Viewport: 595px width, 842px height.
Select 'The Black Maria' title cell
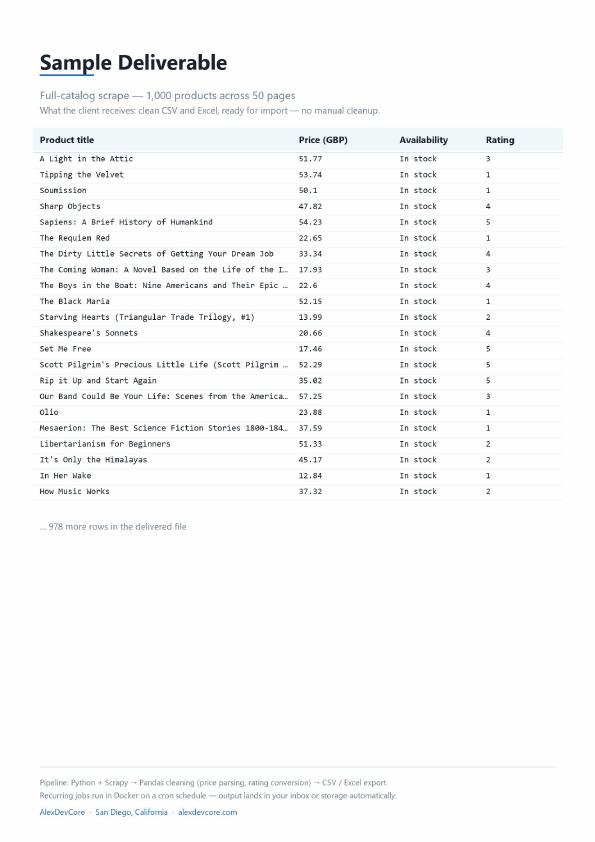click(75, 301)
